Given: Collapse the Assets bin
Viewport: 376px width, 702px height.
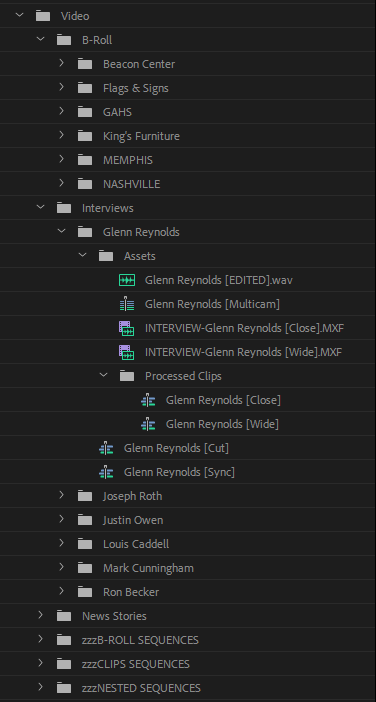Looking at the screenshot, I should (x=82, y=255).
